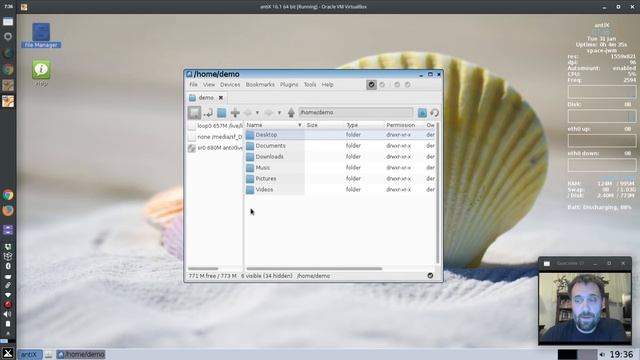640x360 pixels.
Task: Sort by the Size column header
Action: click(x=324, y=125)
